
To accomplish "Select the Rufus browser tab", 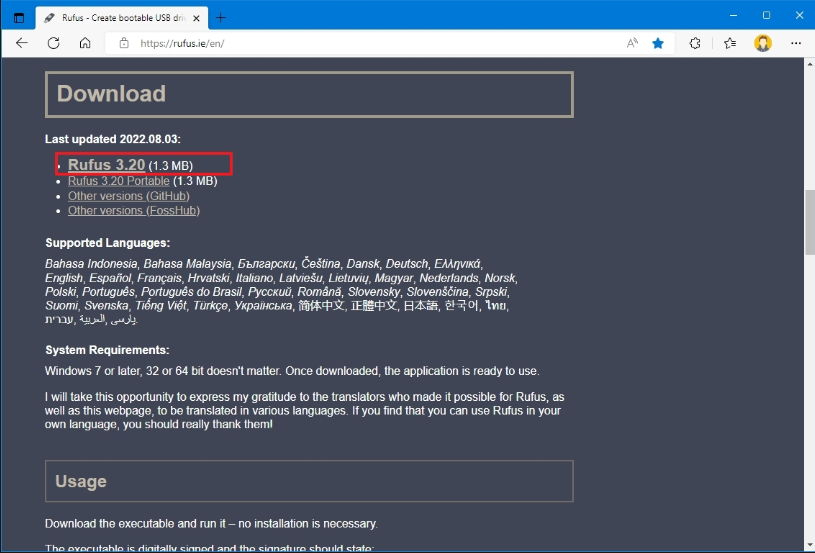I will pyautogui.click(x=122, y=18).
